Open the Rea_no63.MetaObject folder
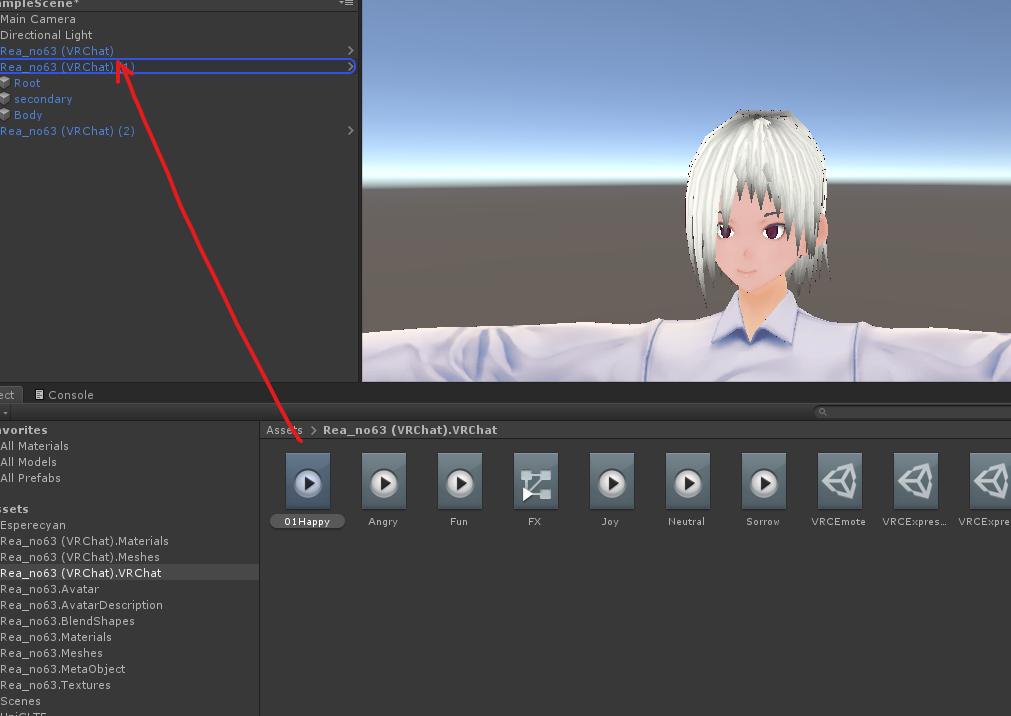 [63, 670]
